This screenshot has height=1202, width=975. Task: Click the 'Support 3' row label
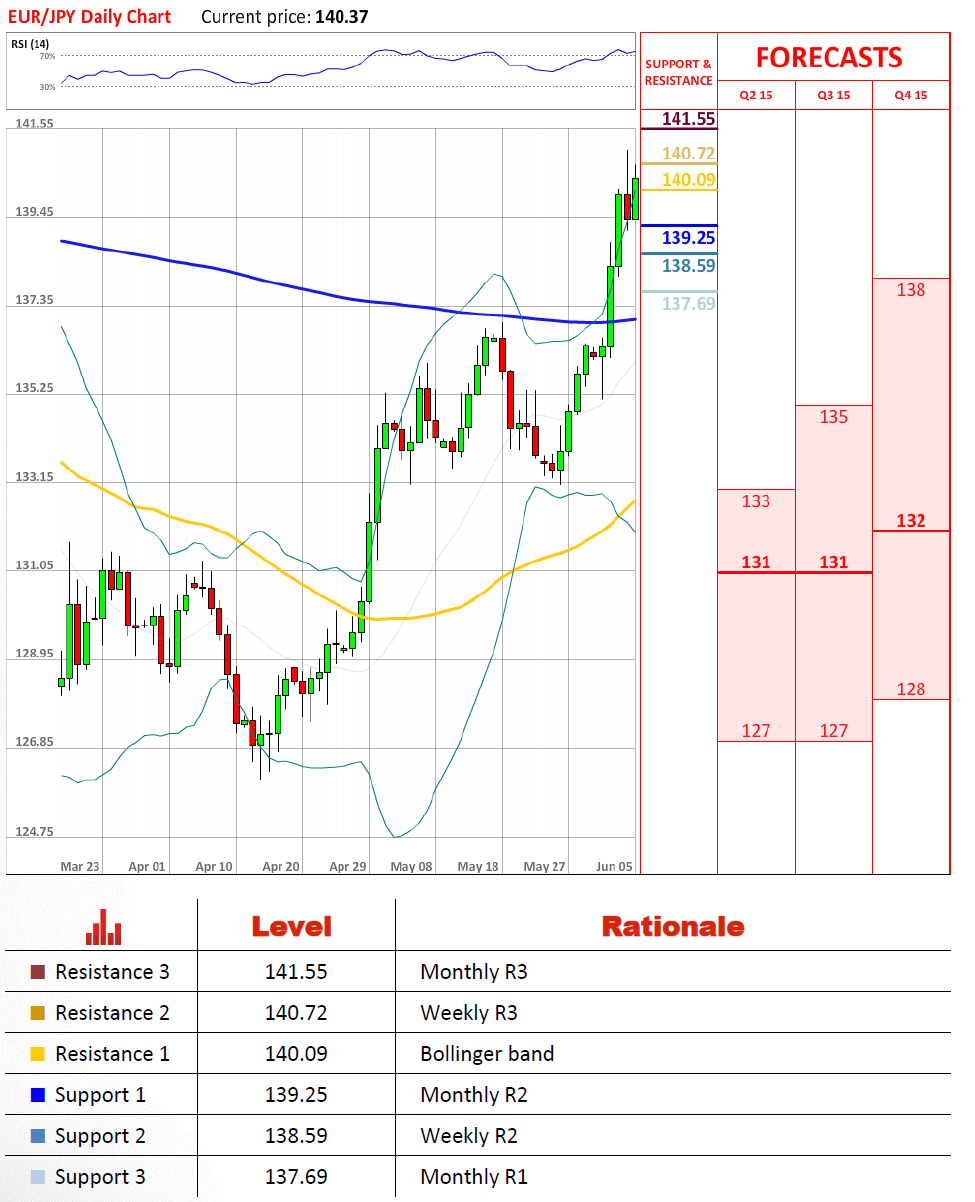(x=100, y=1177)
